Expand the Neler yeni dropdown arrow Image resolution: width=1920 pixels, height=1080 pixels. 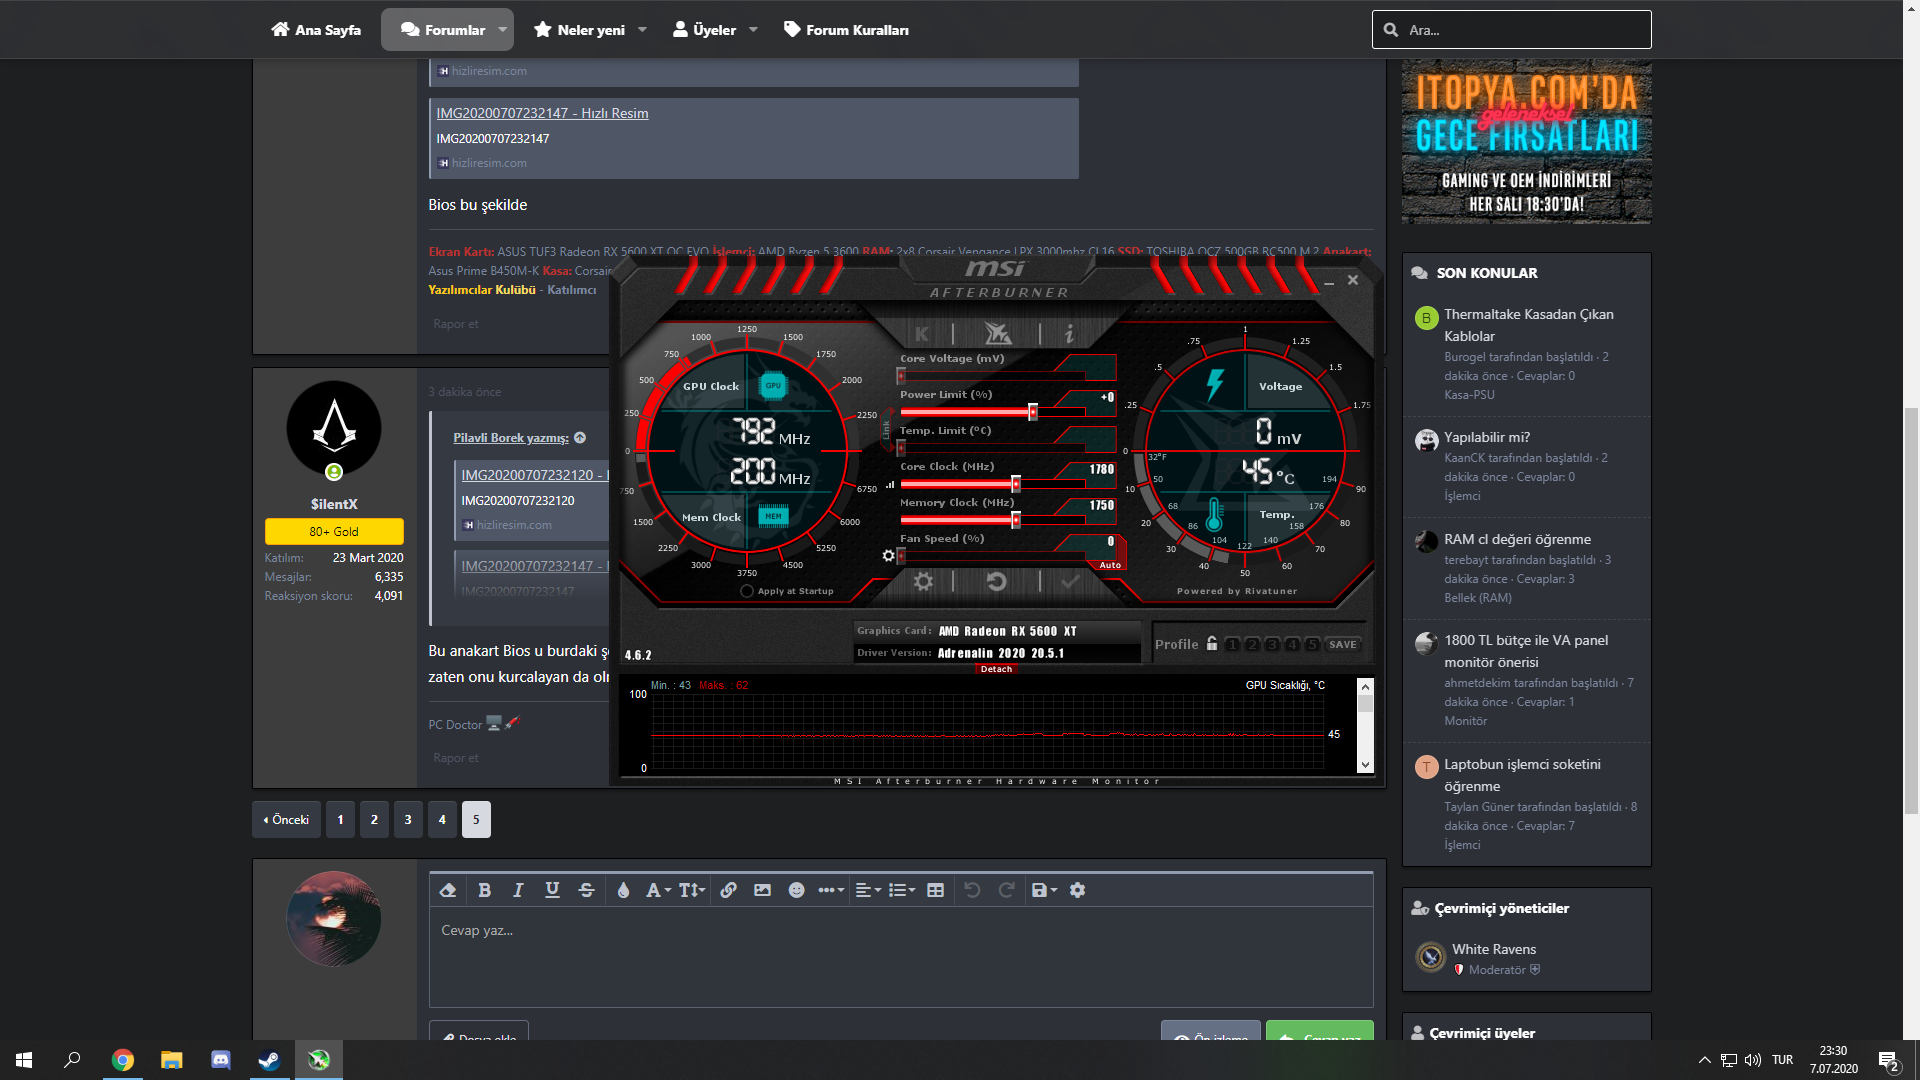point(642,30)
